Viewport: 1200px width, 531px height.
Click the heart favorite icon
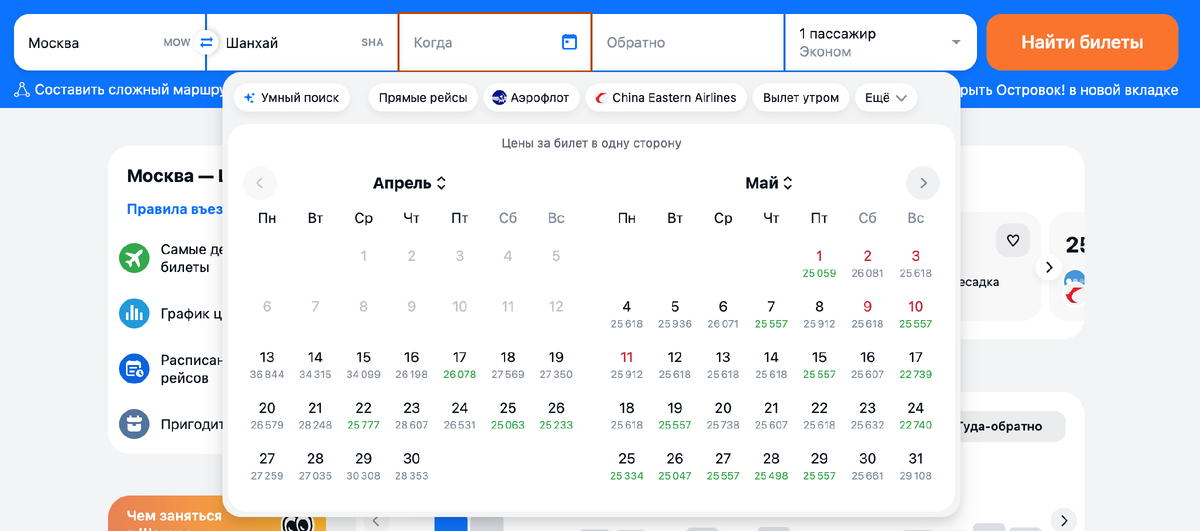coord(1012,240)
